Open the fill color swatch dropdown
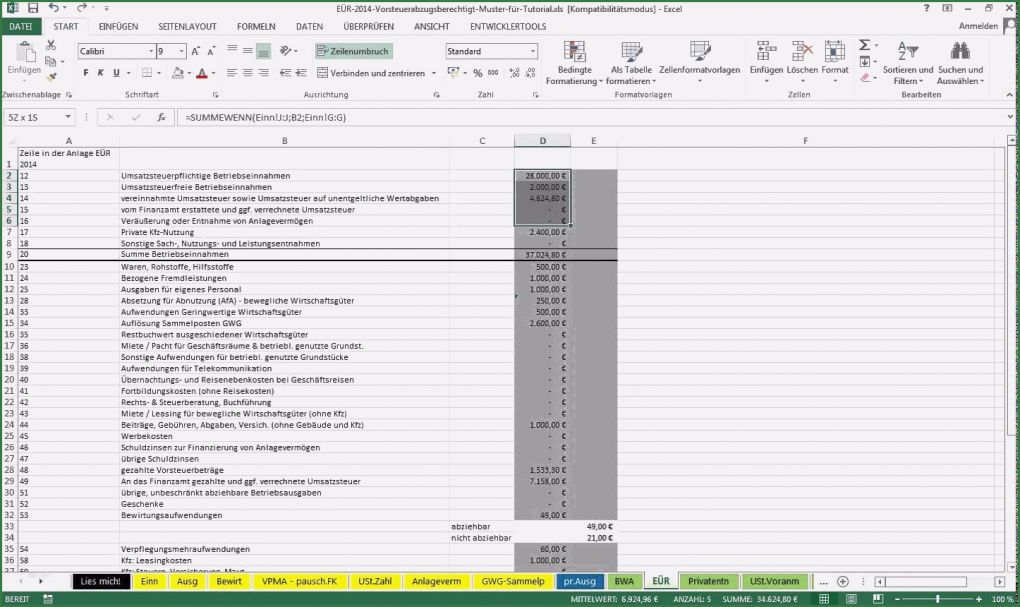Viewport: 1020px width, 607px height. click(189, 73)
